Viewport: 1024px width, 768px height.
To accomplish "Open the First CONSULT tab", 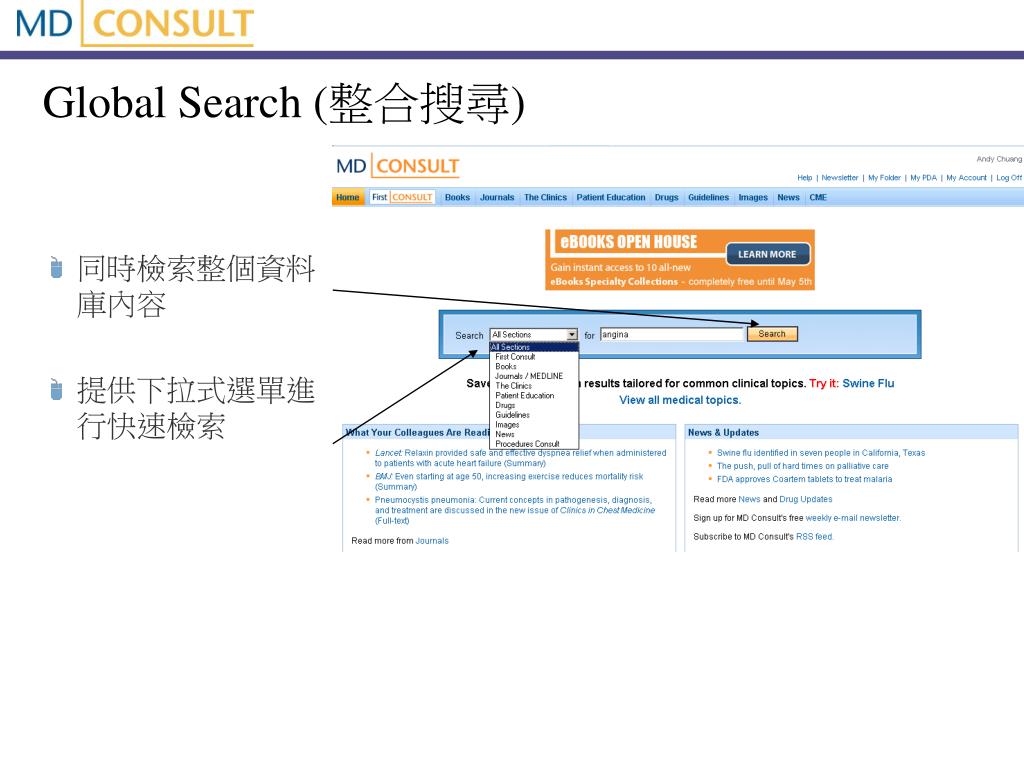I will pos(402,197).
